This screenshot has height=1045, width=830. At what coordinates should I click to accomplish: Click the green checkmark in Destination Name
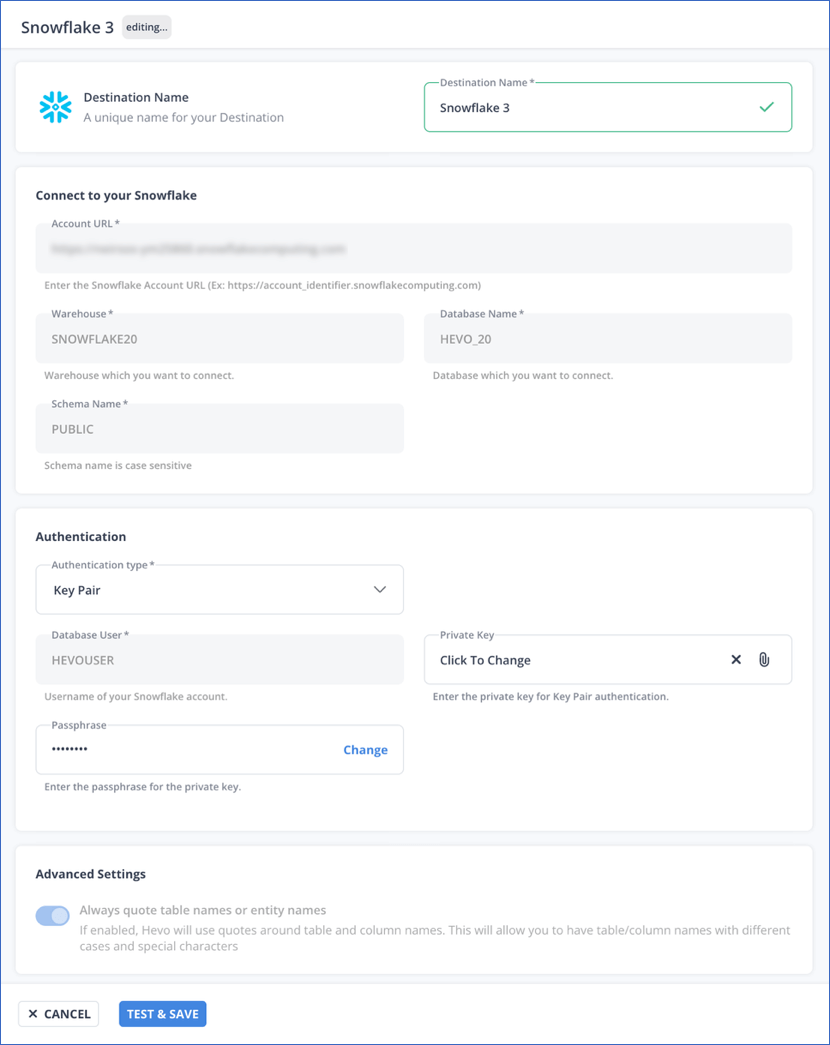(767, 107)
